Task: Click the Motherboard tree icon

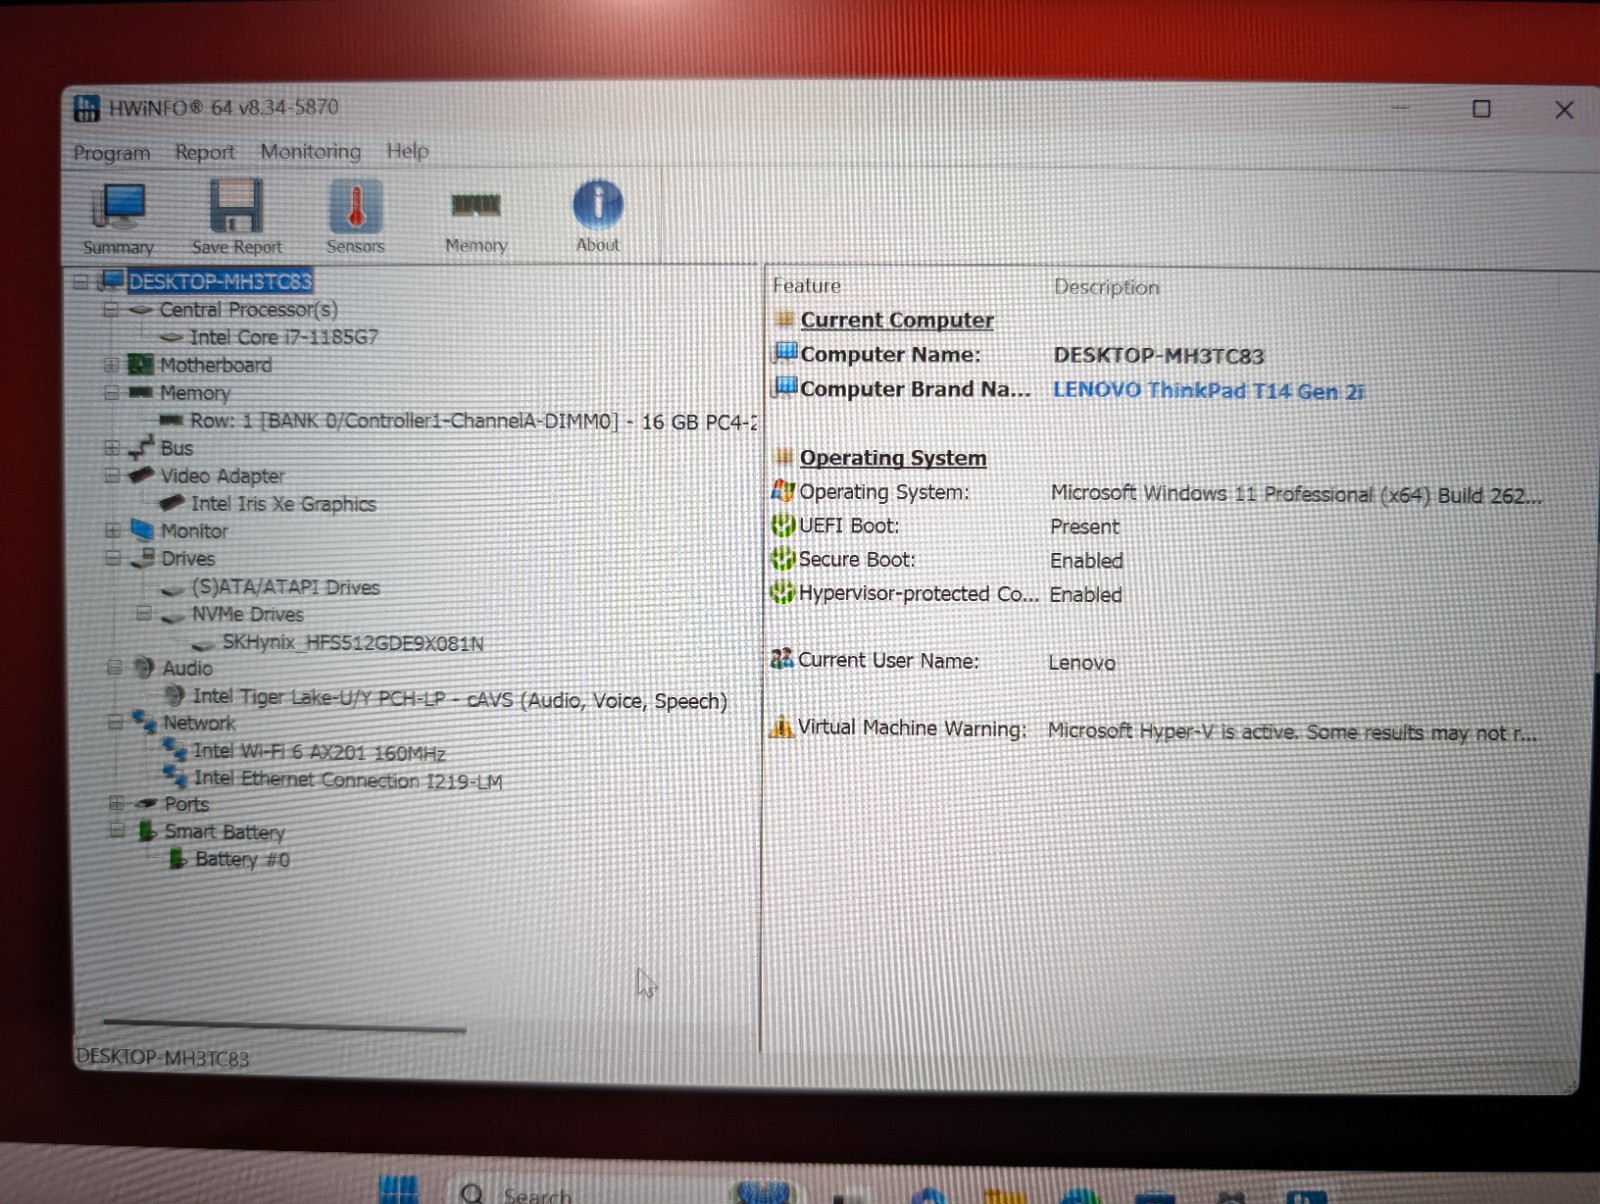Action: [141, 364]
